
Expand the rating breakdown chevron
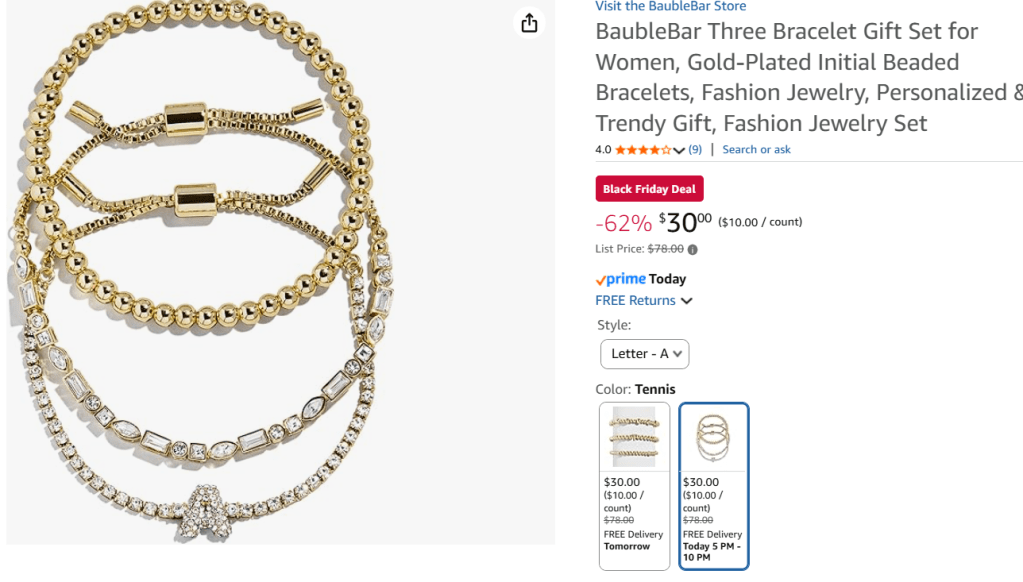tap(679, 151)
